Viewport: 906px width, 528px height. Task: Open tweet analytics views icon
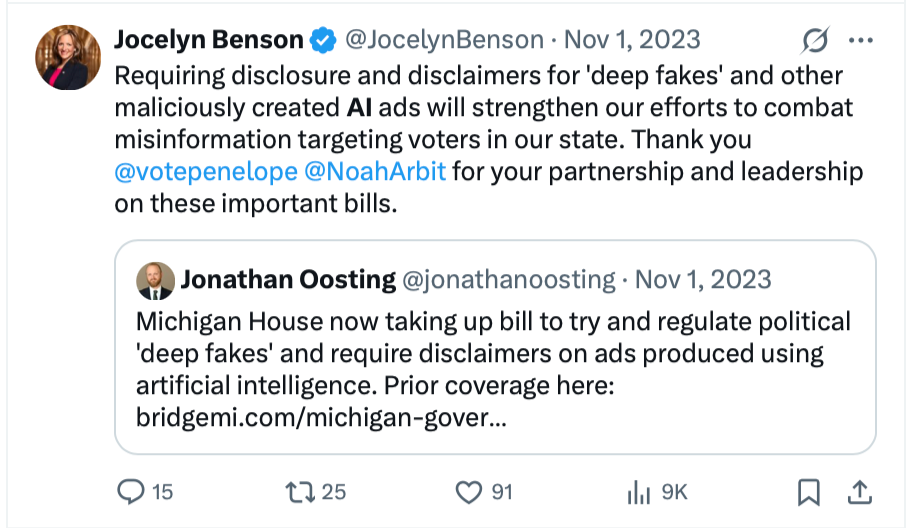[638, 491]
